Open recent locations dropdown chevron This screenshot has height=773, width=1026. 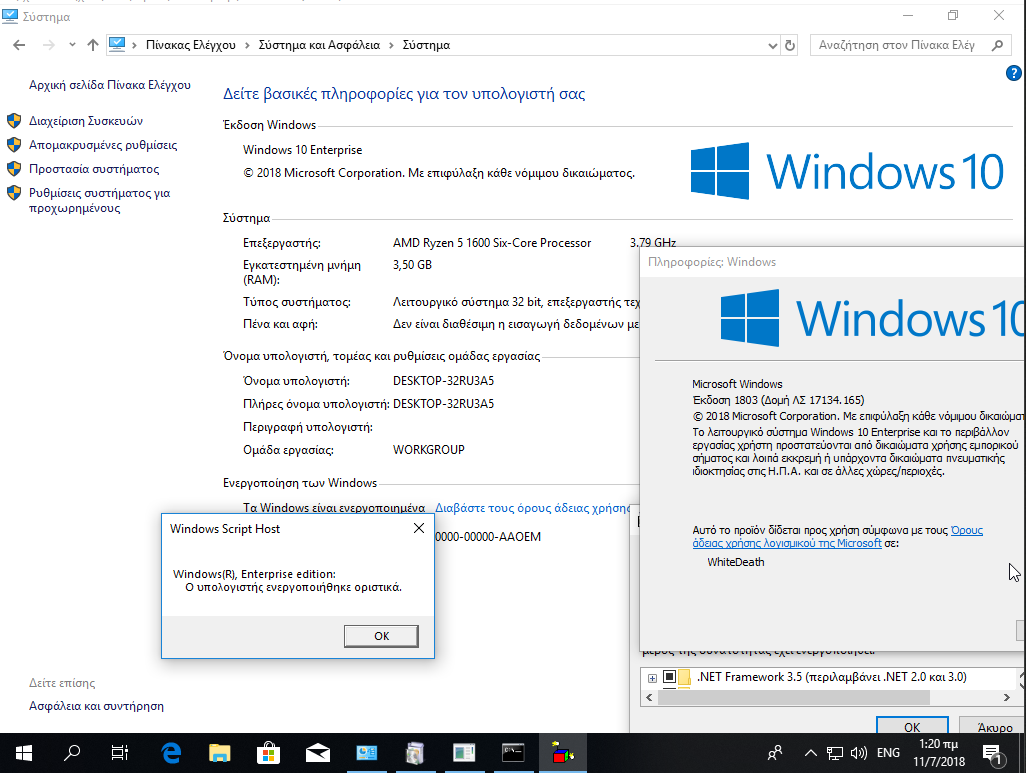72,45
